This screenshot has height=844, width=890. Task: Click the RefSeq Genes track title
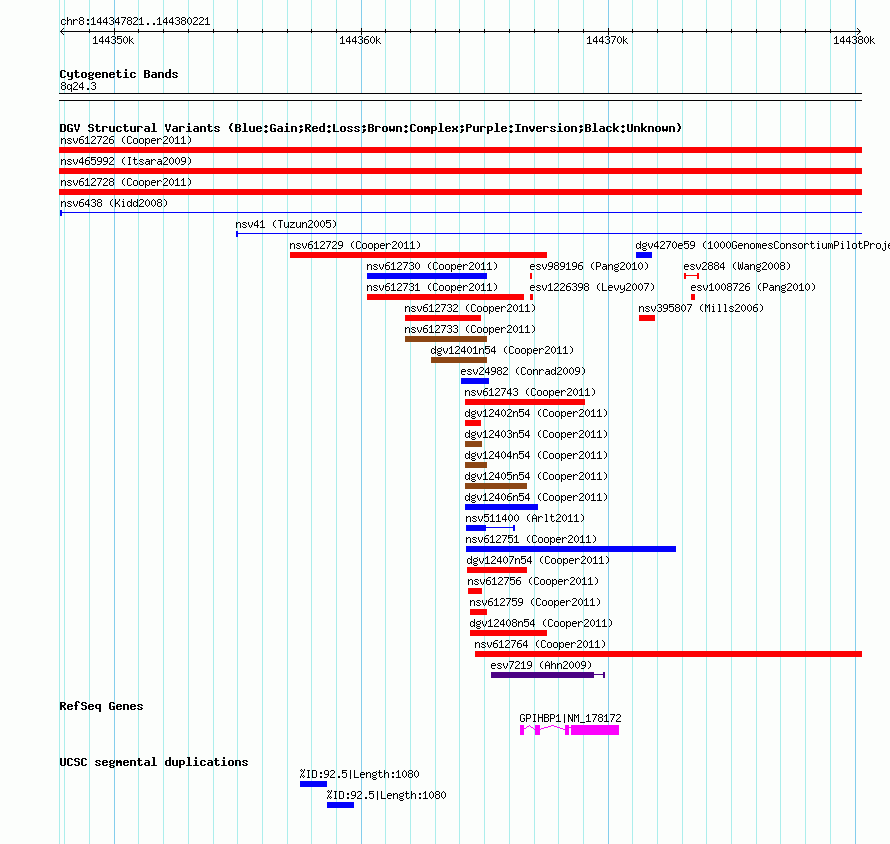(x=102, y=706)
